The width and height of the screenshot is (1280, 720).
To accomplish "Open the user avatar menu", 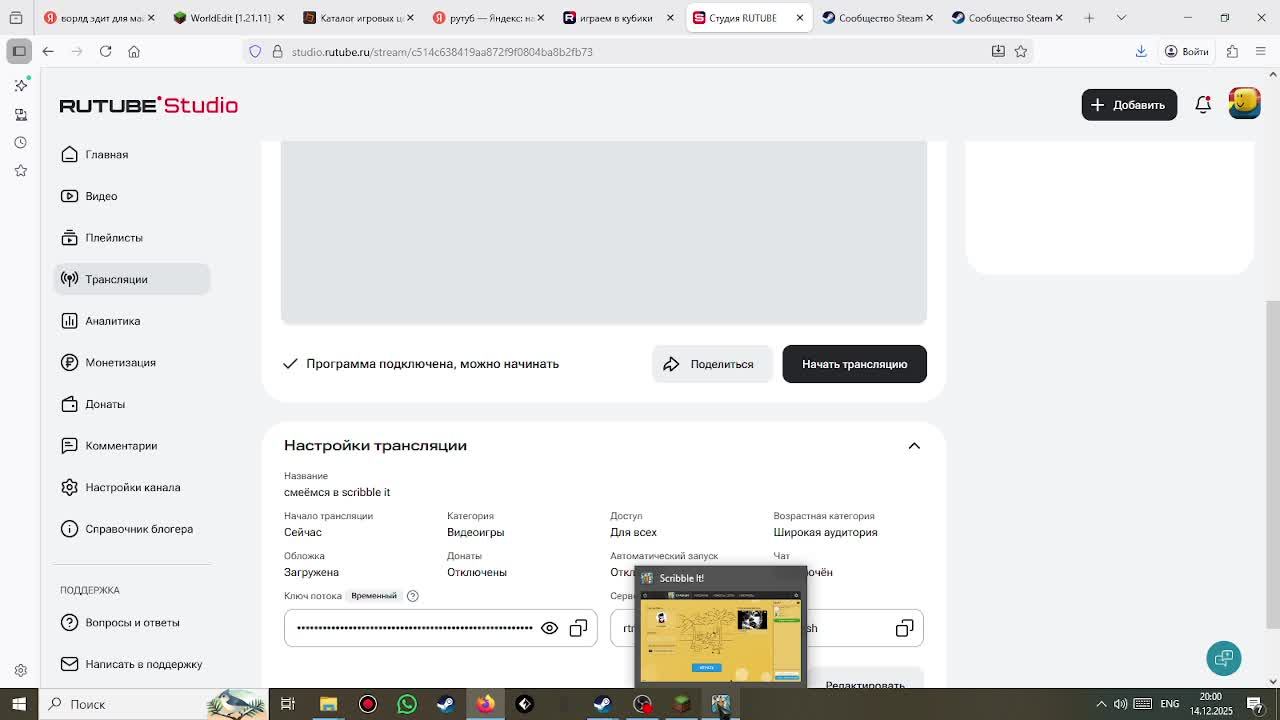I will pyautogui.click(x=1244, y=104).
